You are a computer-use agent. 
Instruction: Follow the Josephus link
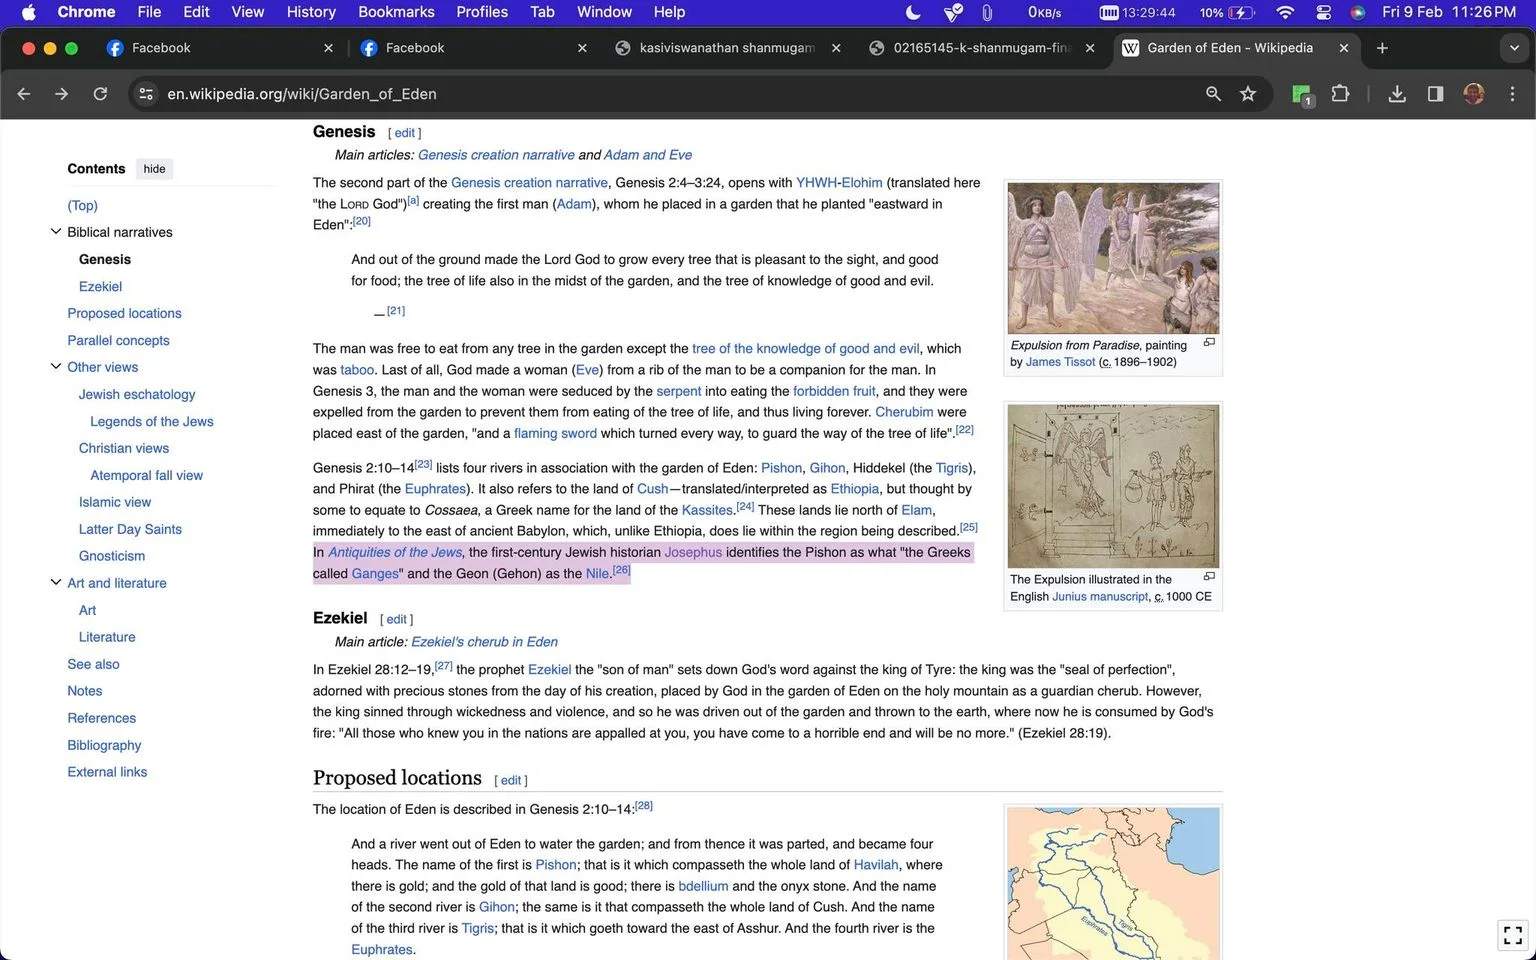click(693, 552)
